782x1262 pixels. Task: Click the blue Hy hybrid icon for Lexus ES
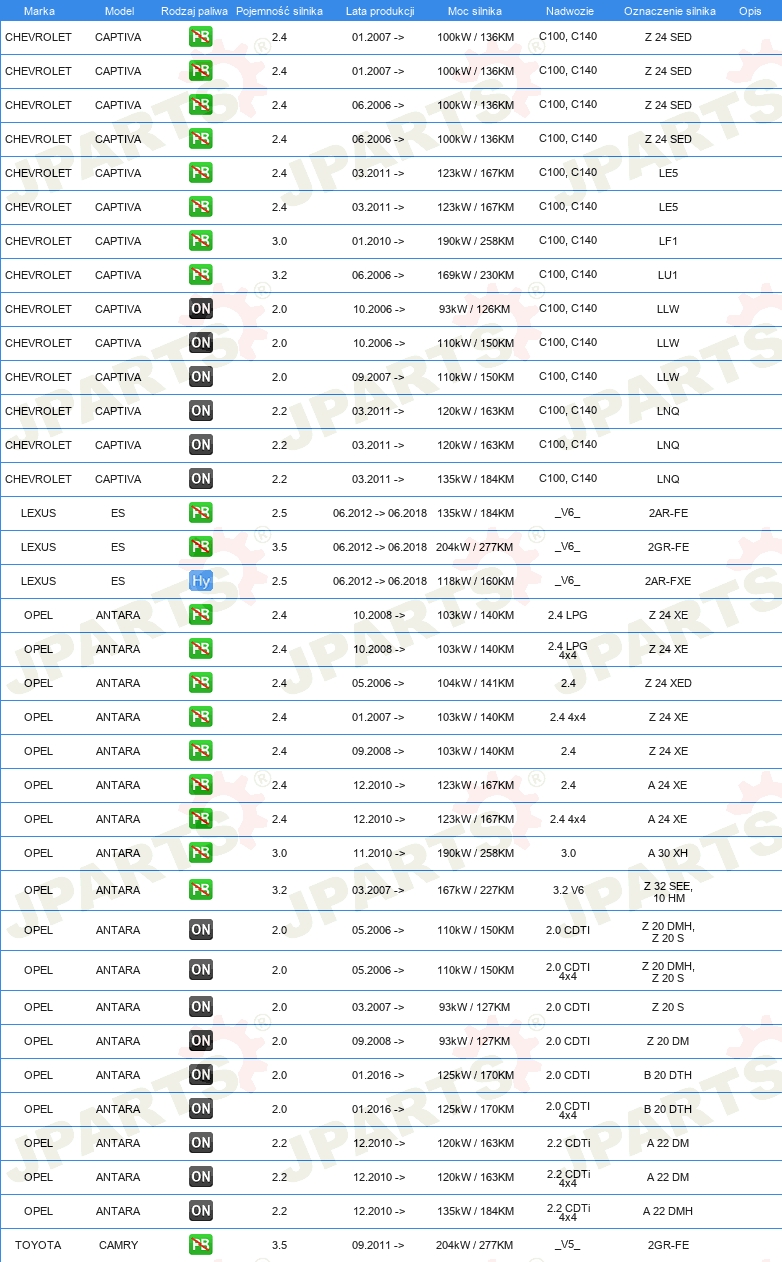[x=201, y=581]
